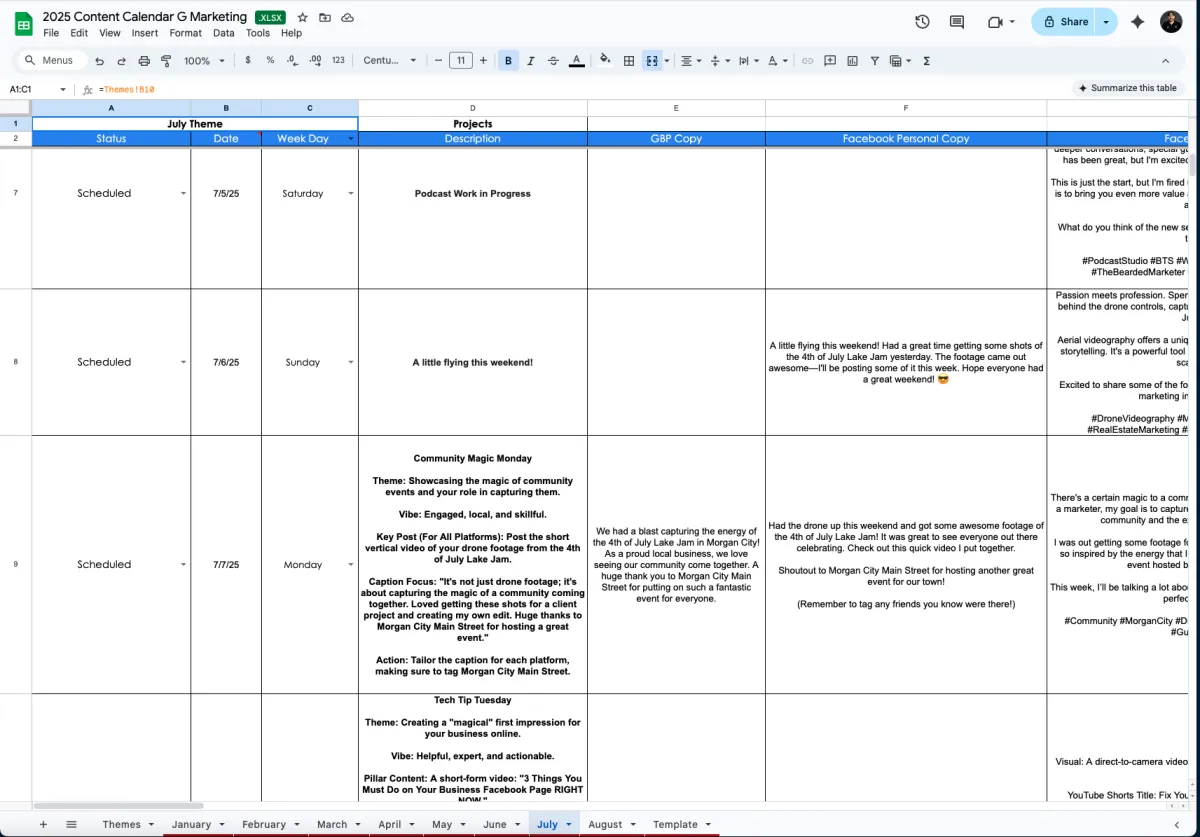Open the Format menu
1200x837 pixels.
(x=185, y=33)
